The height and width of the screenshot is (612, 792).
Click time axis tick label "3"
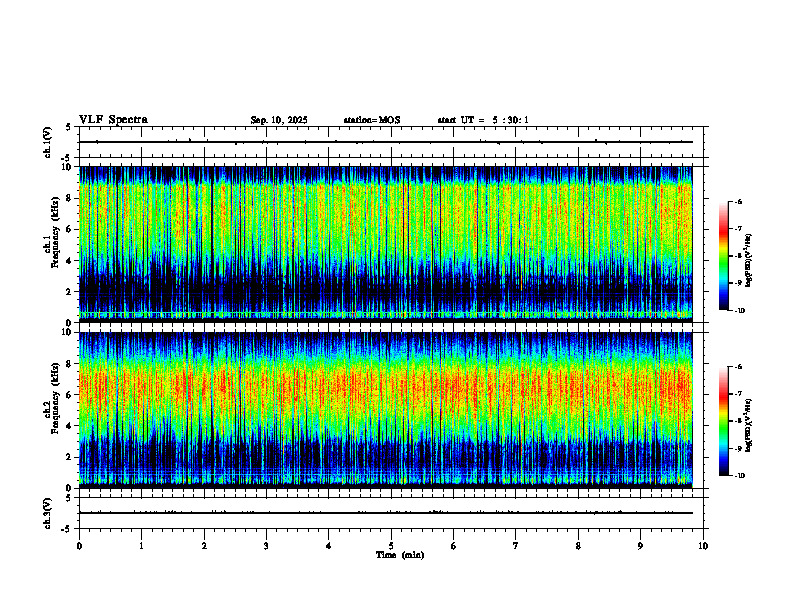[266, 546]
